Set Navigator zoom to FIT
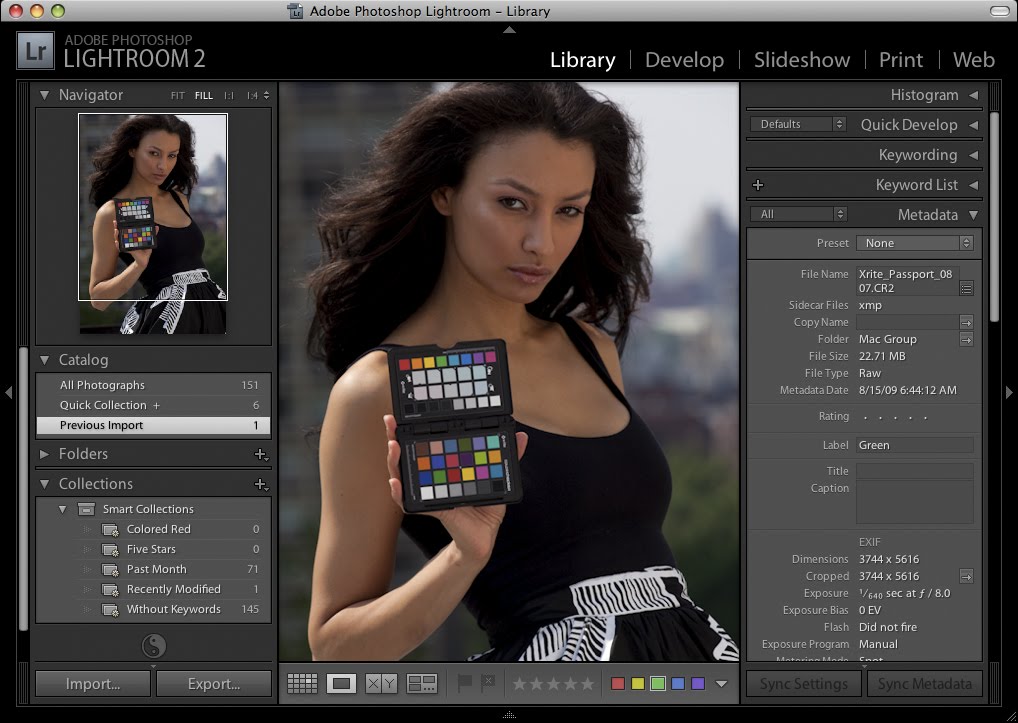Viewport: 1018px width, 723px height. [177, 95]
